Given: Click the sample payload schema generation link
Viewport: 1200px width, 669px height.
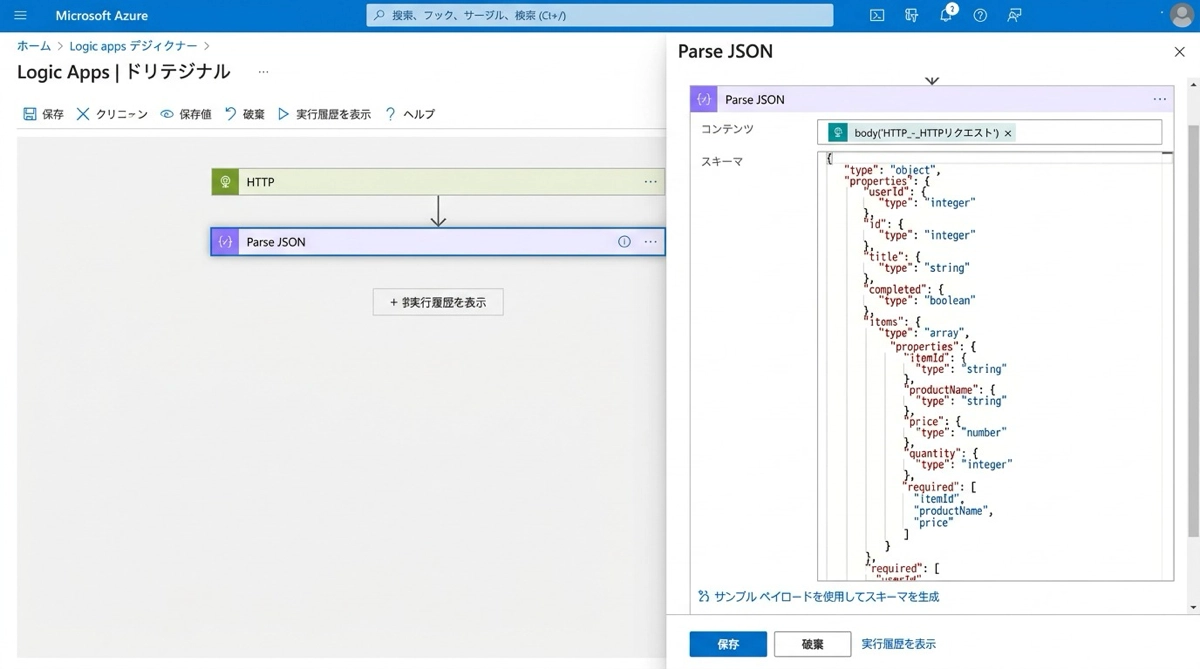Looking at the screenshot, I should pos(826,597).
